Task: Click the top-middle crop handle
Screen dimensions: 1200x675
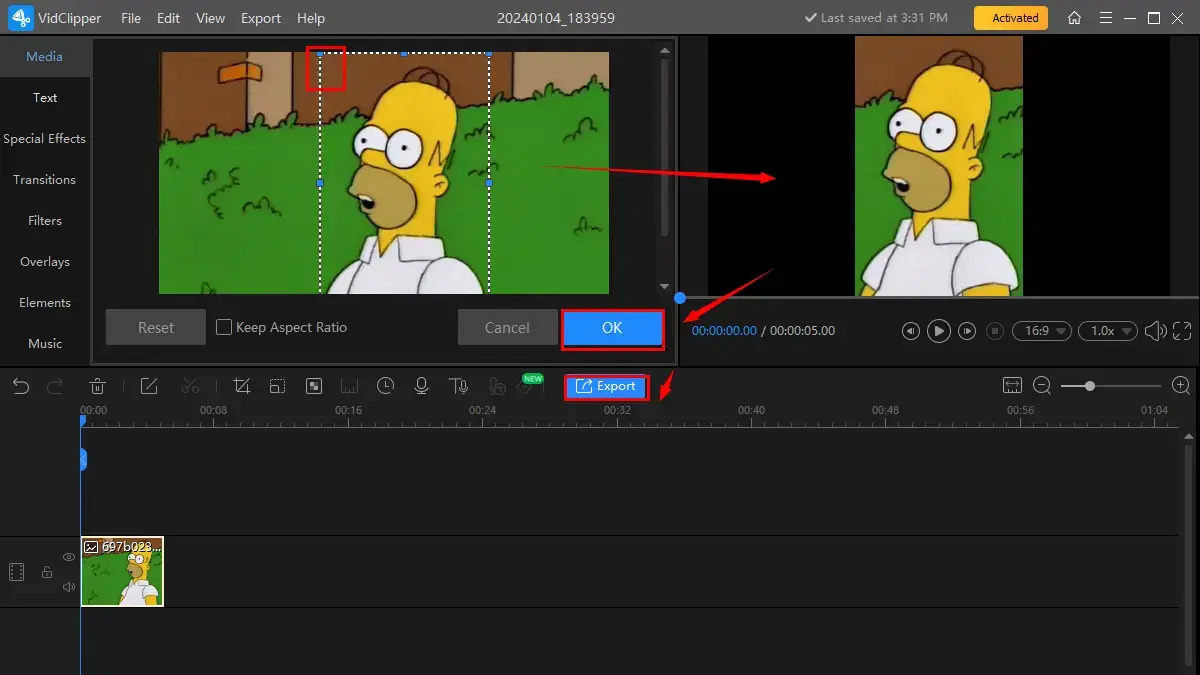Action: [404, 53]
